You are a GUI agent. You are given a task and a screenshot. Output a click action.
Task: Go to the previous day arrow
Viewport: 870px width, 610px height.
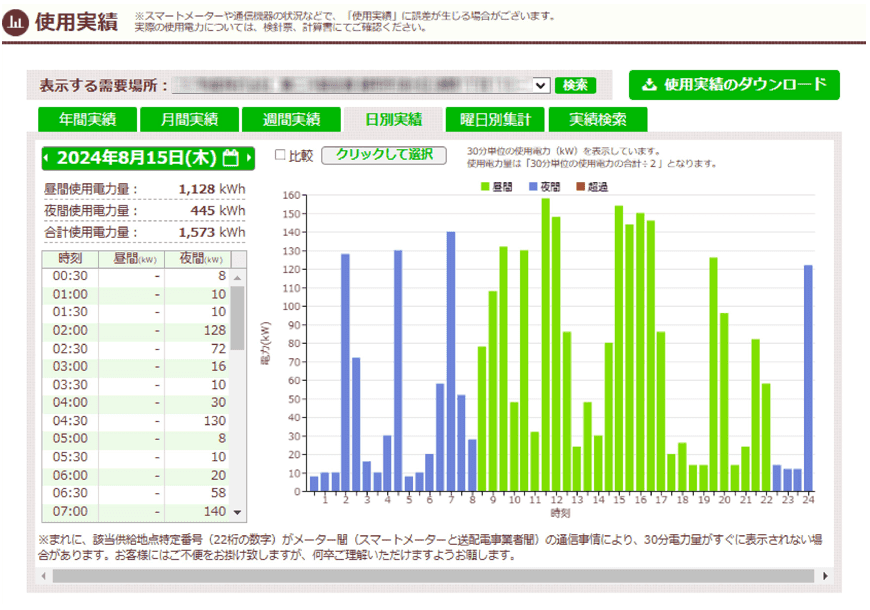coord(46,158)
